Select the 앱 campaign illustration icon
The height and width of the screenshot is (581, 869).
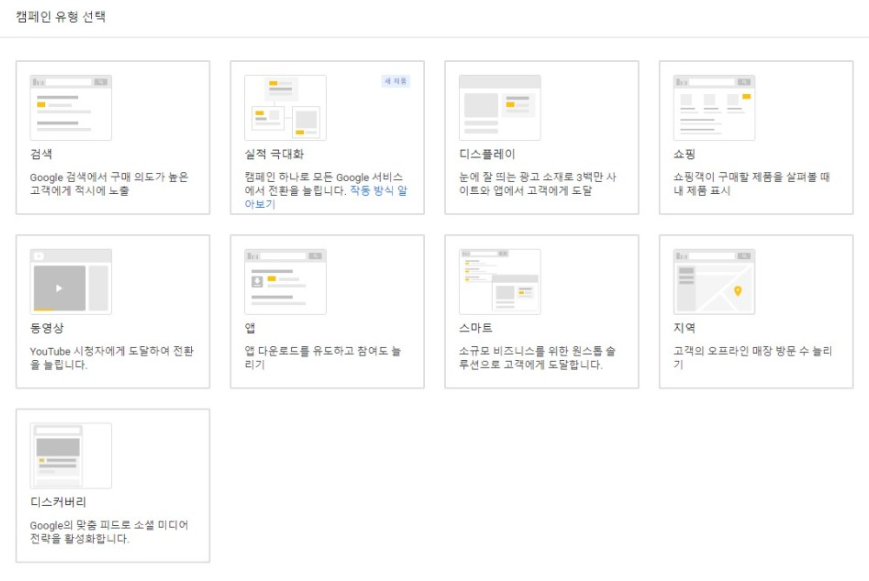pos(285,282)
